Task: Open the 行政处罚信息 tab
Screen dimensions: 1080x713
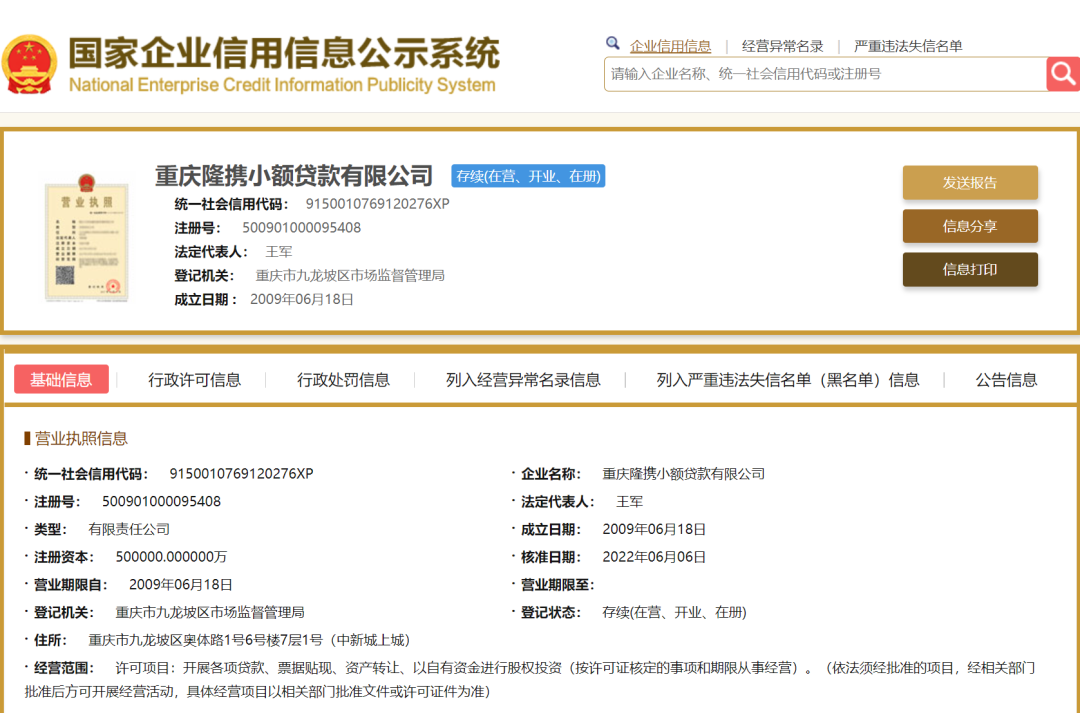Action: pyautogui.click(x=343, y=380)
